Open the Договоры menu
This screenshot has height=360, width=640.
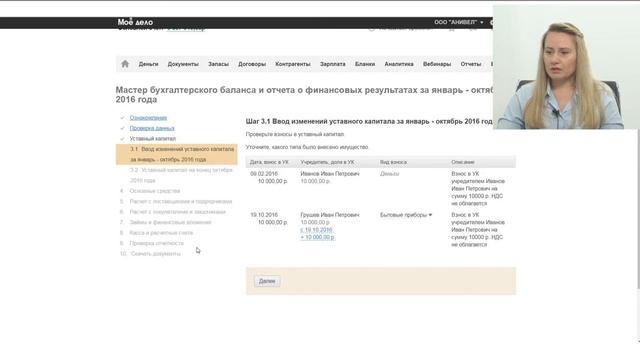(x=252, y=64)
